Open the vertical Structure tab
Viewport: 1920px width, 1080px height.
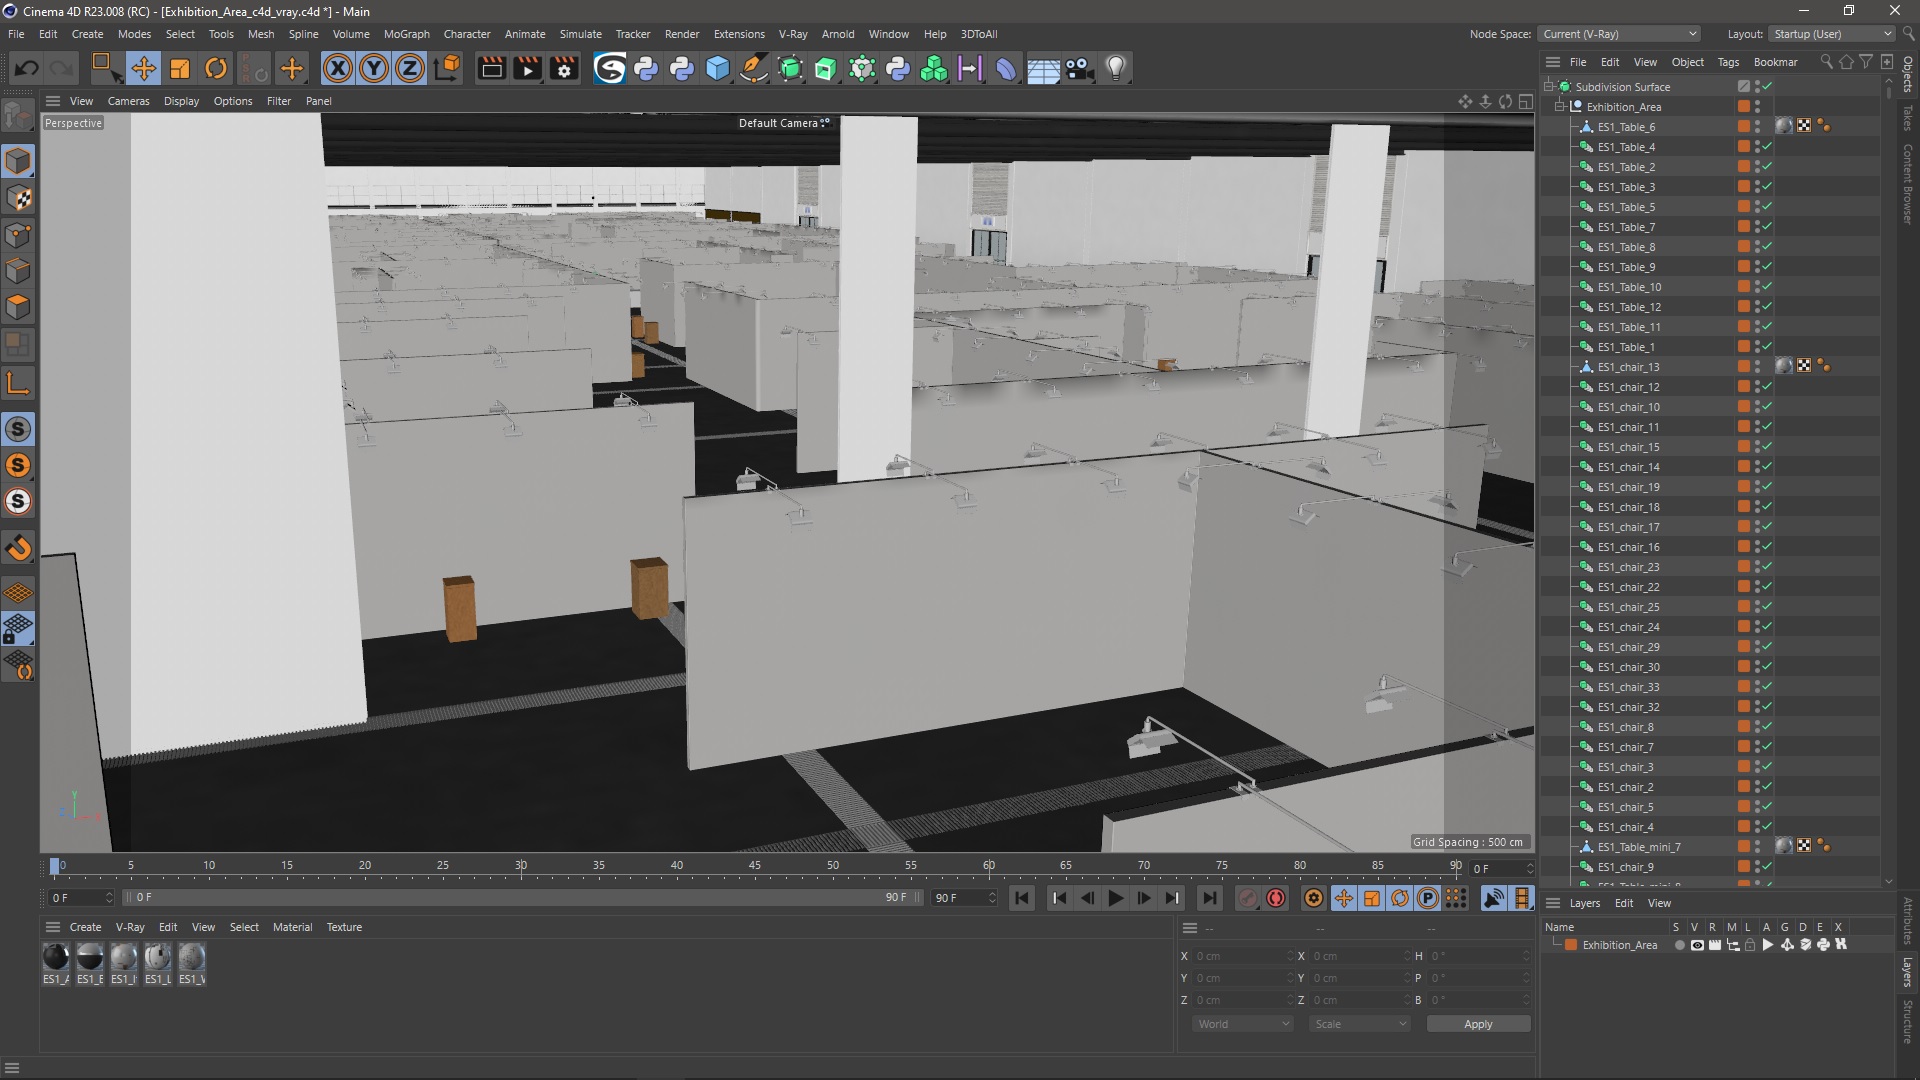(1908, 1021)
